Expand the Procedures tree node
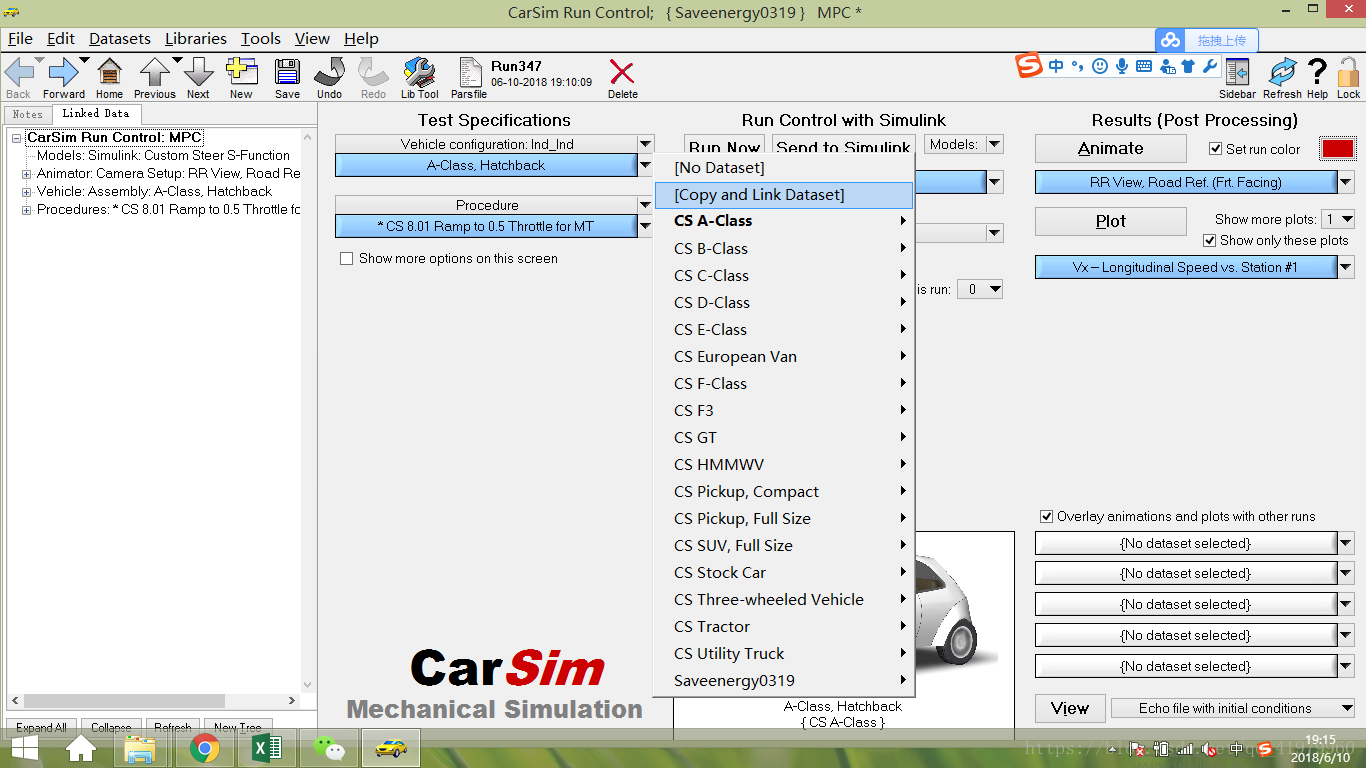1366x768 pixels. tap(26, 210)
